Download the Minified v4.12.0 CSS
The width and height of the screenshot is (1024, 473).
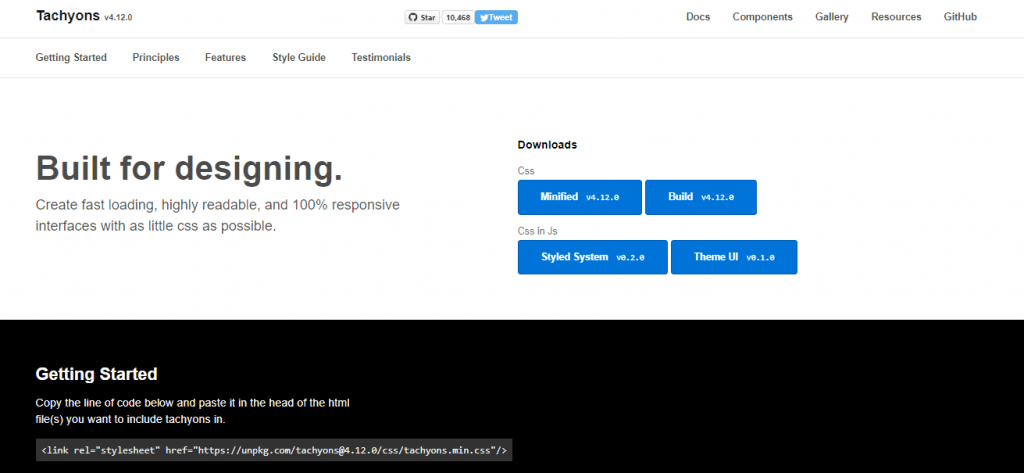point(579,197)
